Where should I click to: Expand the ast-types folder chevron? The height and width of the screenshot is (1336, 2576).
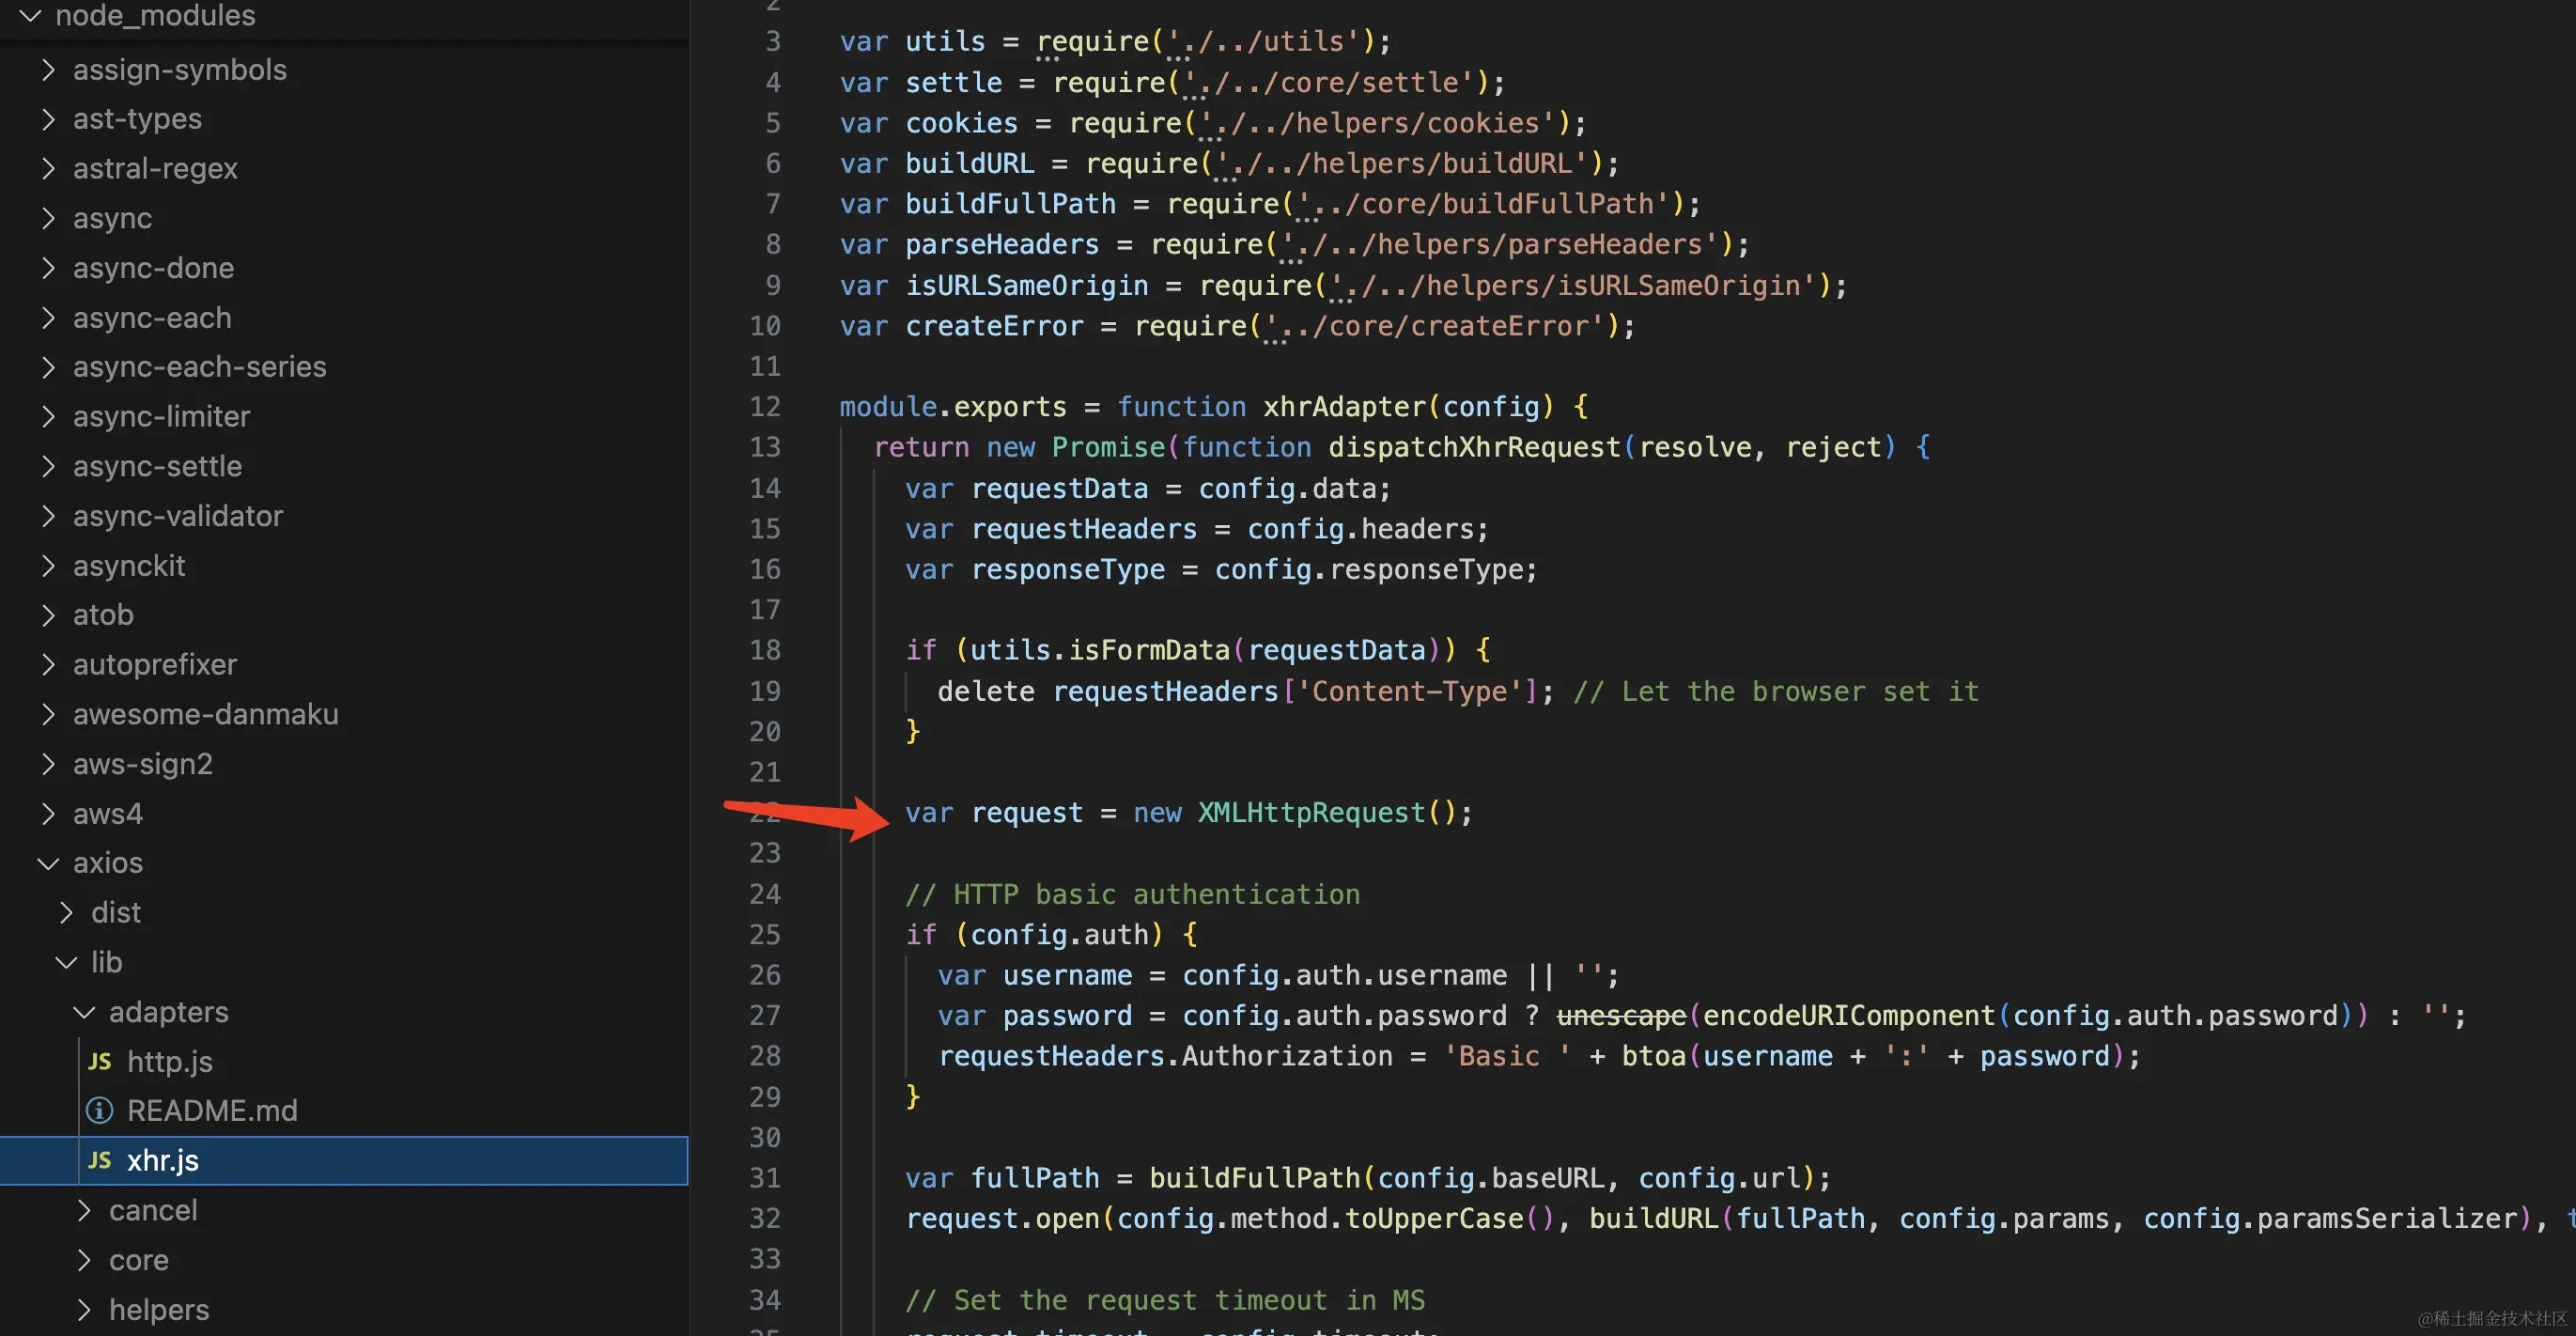48,119
